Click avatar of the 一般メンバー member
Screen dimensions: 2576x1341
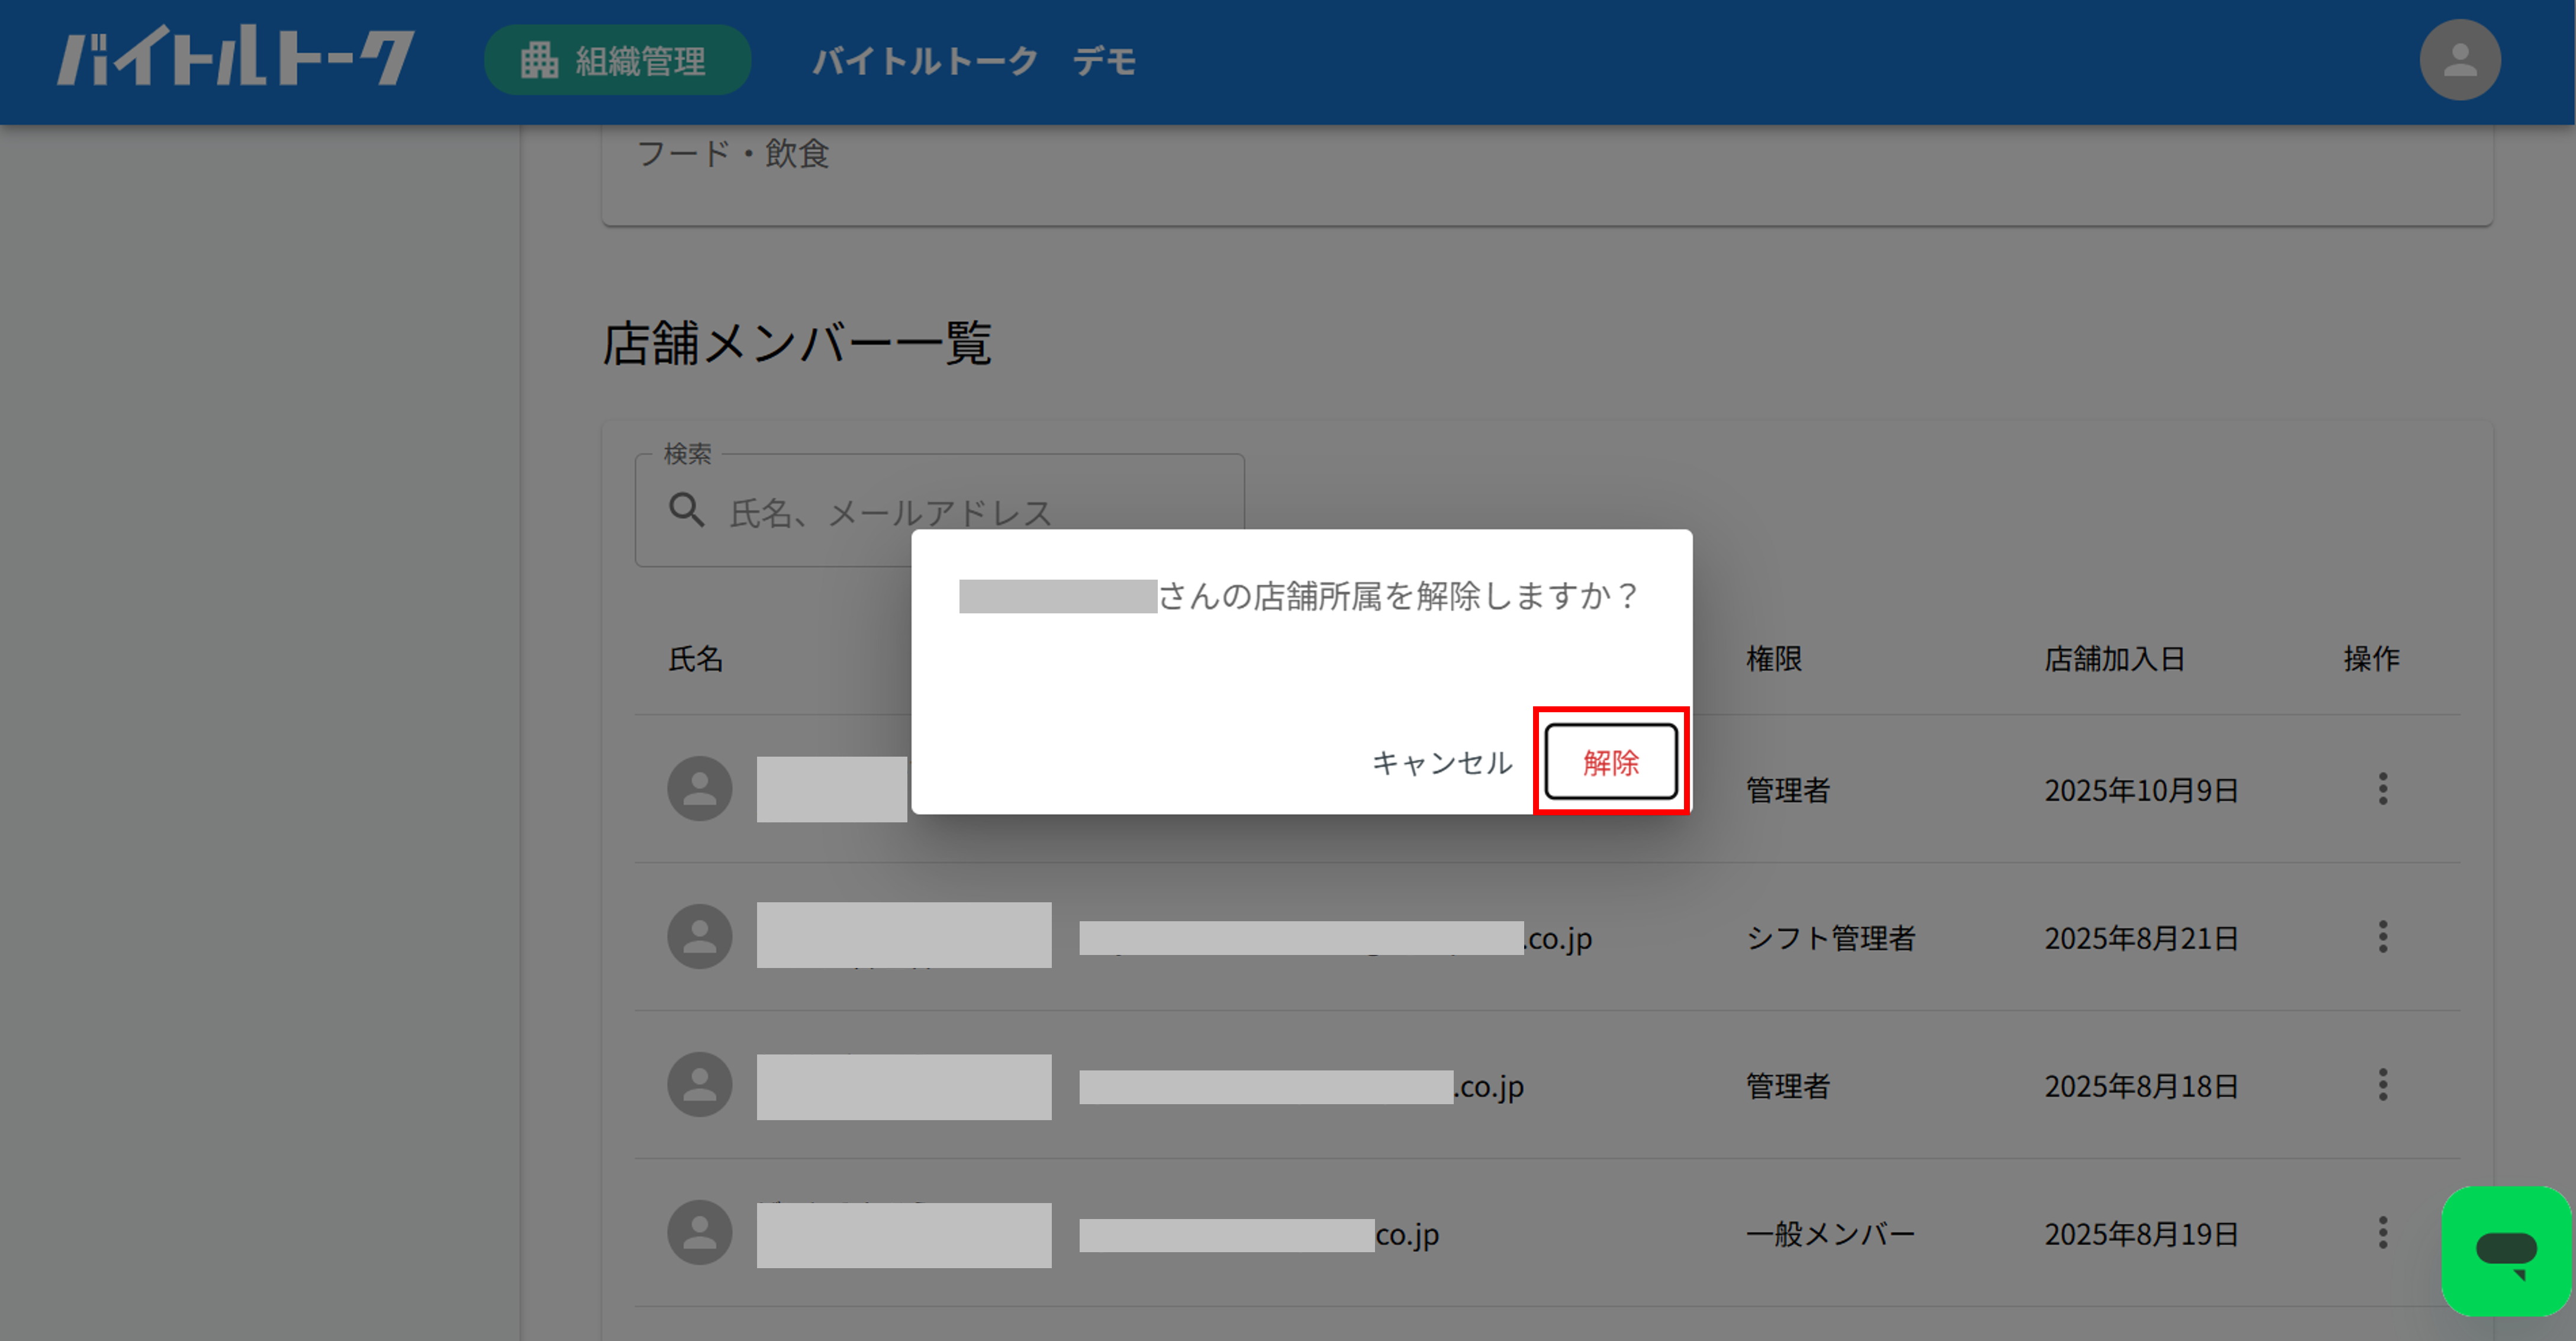click(x=700, y=1233)
